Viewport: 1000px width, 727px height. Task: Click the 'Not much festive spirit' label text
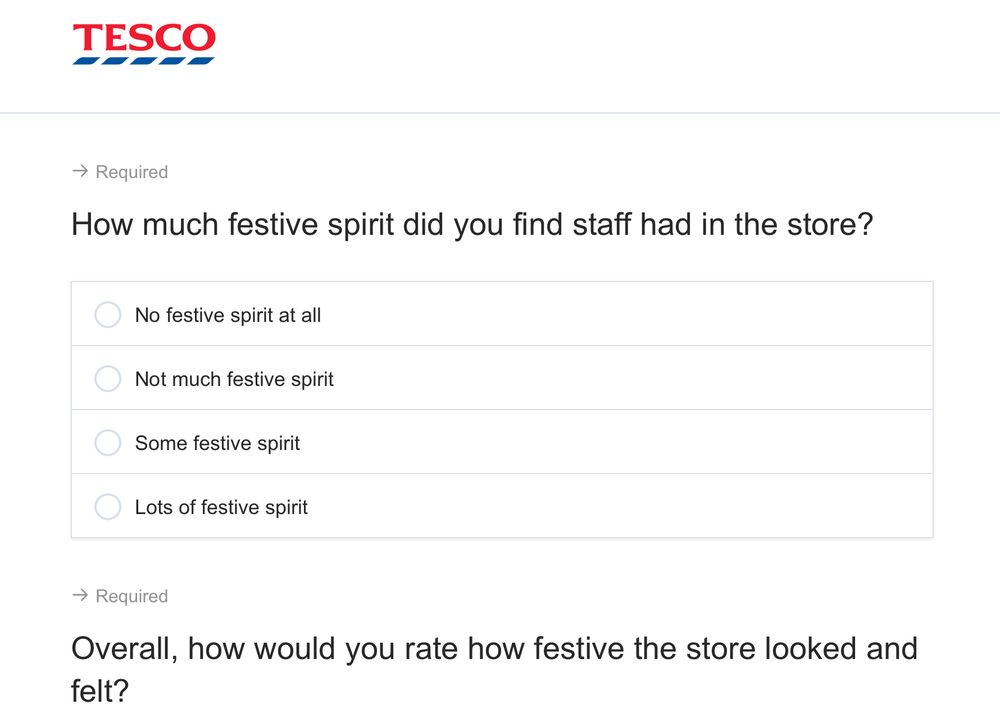coord(234,379)
